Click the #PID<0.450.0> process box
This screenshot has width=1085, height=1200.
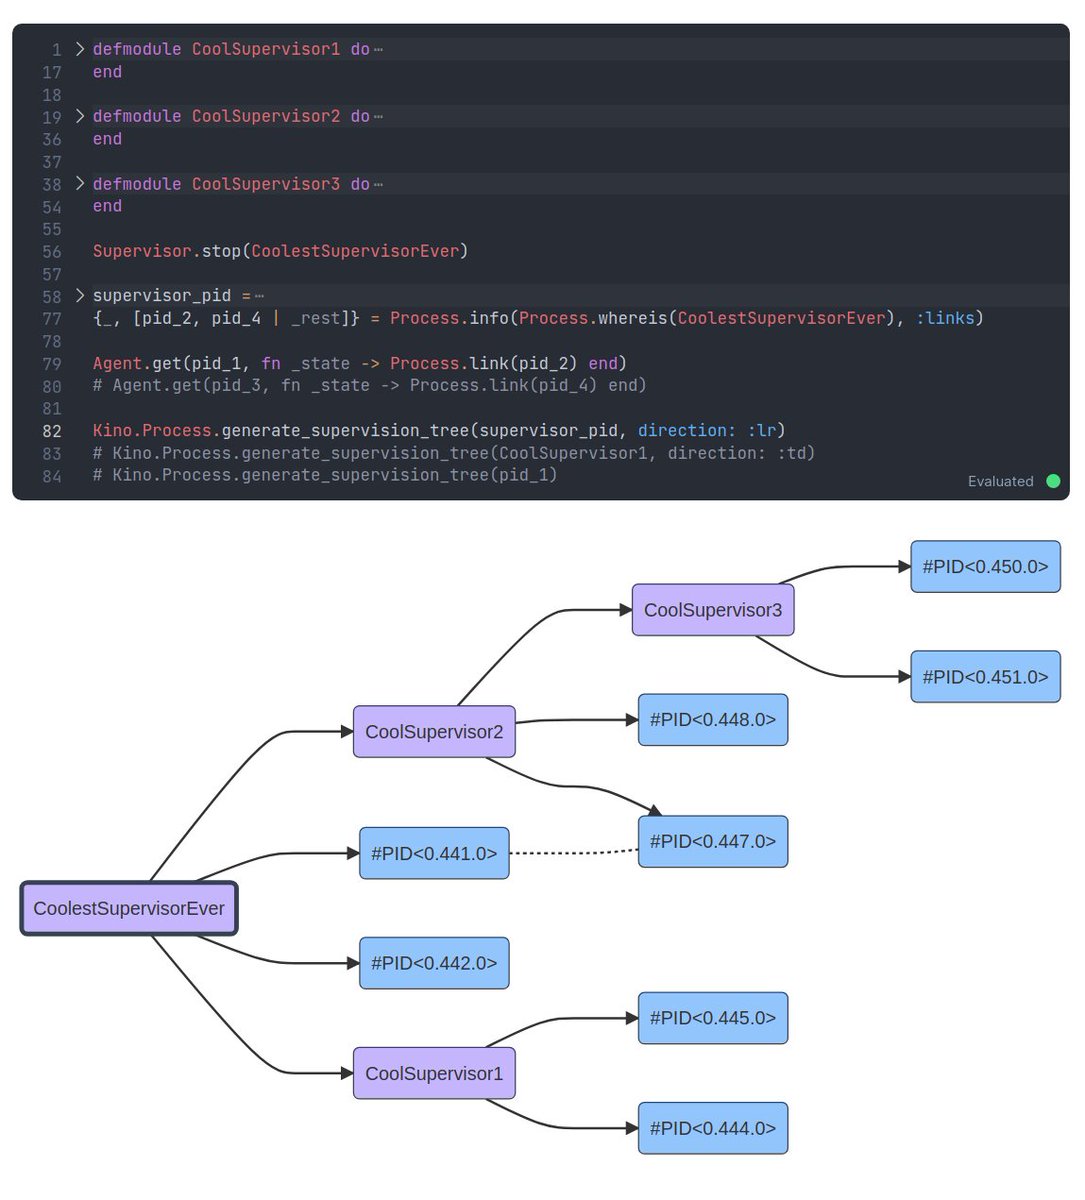tap(985, 566)
